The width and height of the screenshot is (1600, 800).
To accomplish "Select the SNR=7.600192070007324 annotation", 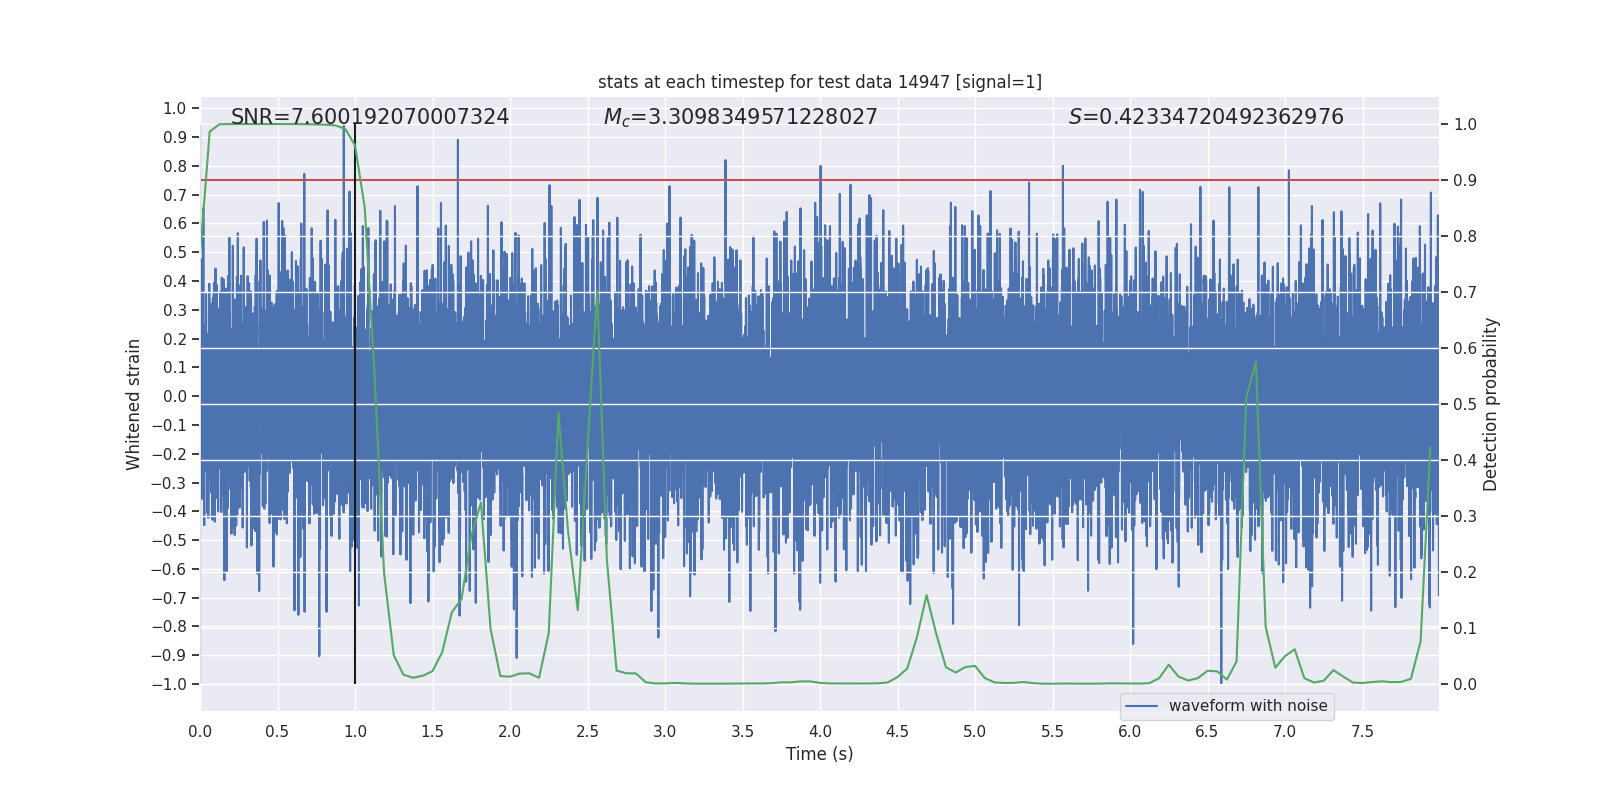I will tap(370, 117).
